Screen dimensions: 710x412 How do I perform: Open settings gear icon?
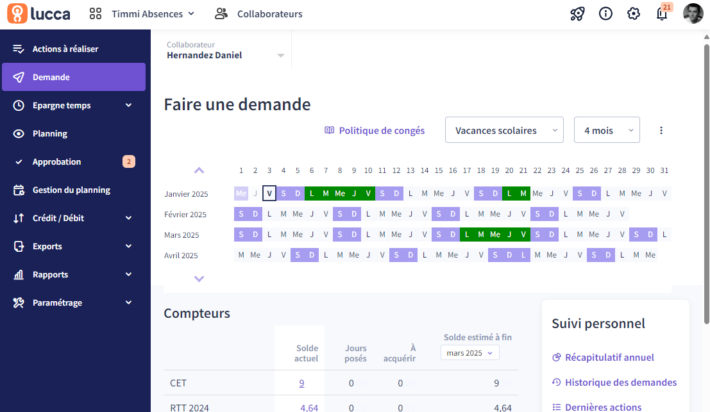[633, 14]
